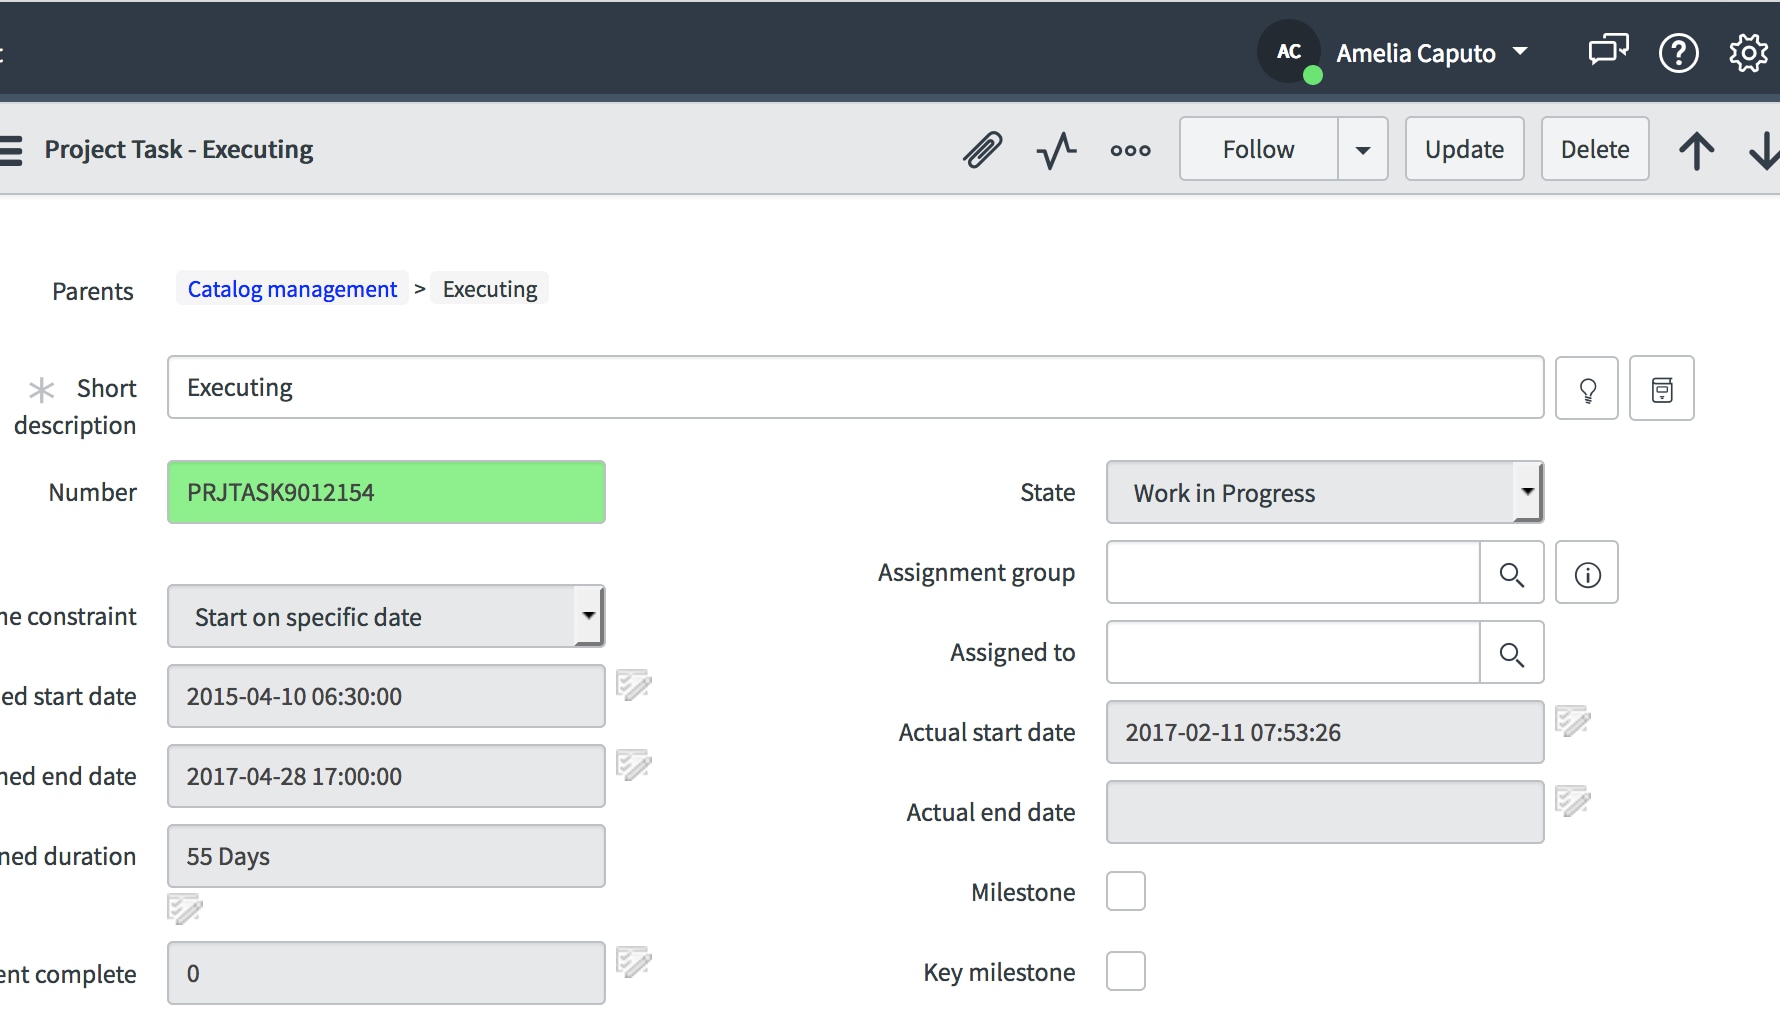Screen dimensions: 1780x1016
Task: Open the more options ellipsis icon
Action: [1131, 150]
